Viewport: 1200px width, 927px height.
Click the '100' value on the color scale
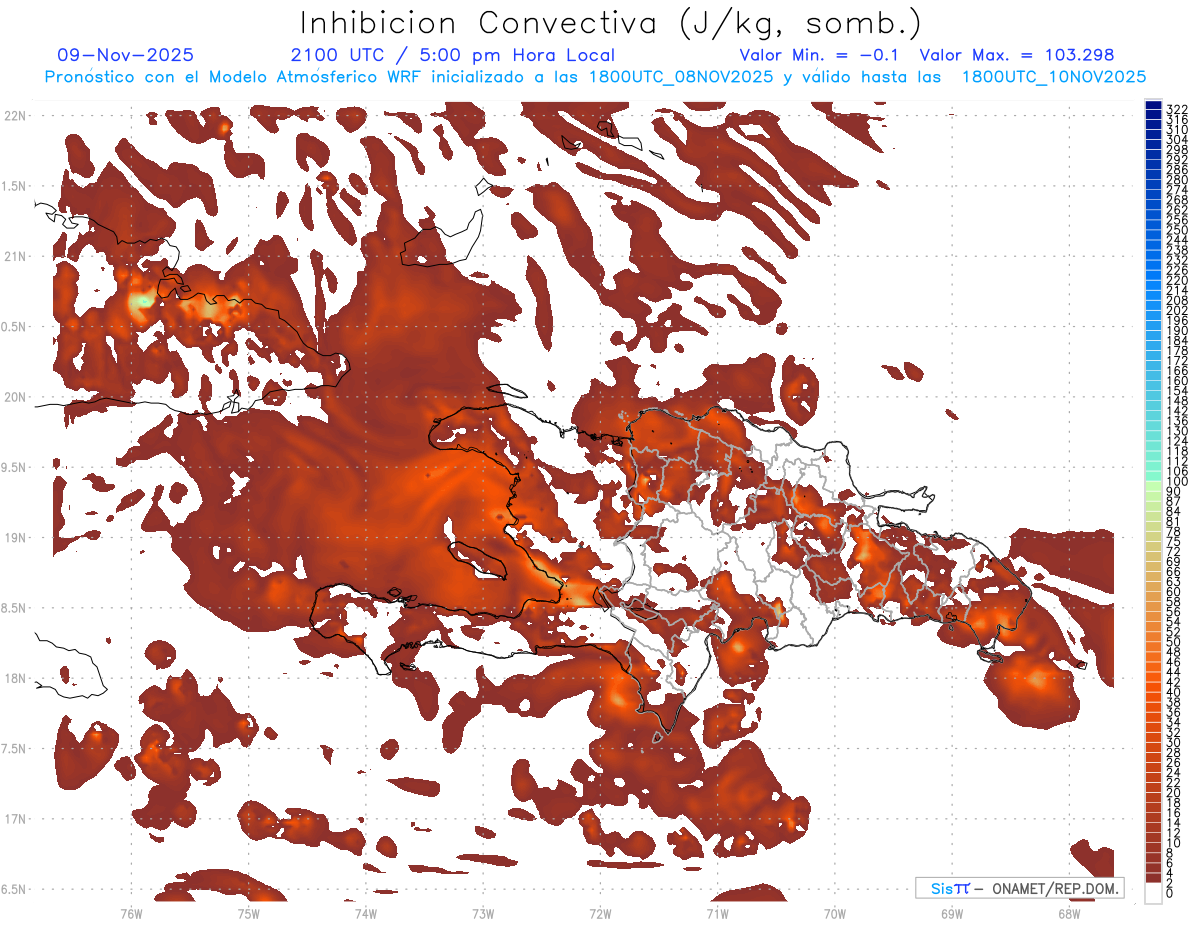coord(1177,482)
